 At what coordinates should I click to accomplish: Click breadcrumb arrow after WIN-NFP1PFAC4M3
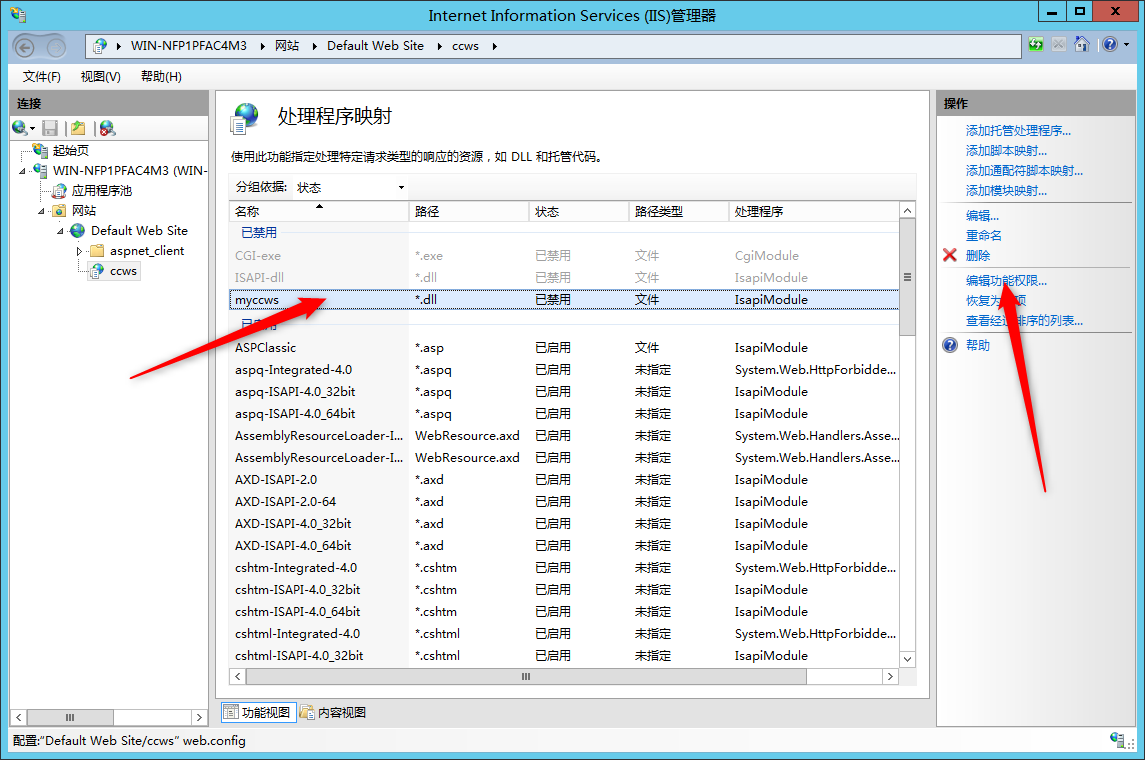[x=262, y=46]
